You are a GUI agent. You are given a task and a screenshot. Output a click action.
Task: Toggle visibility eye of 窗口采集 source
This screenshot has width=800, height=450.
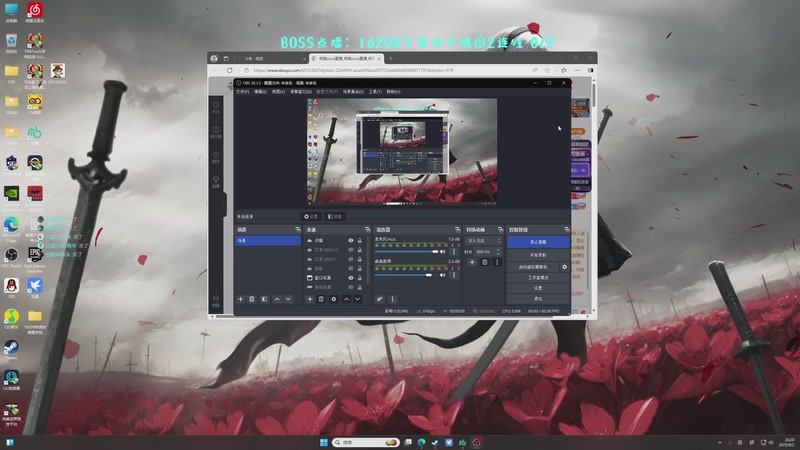pos(351,278)
